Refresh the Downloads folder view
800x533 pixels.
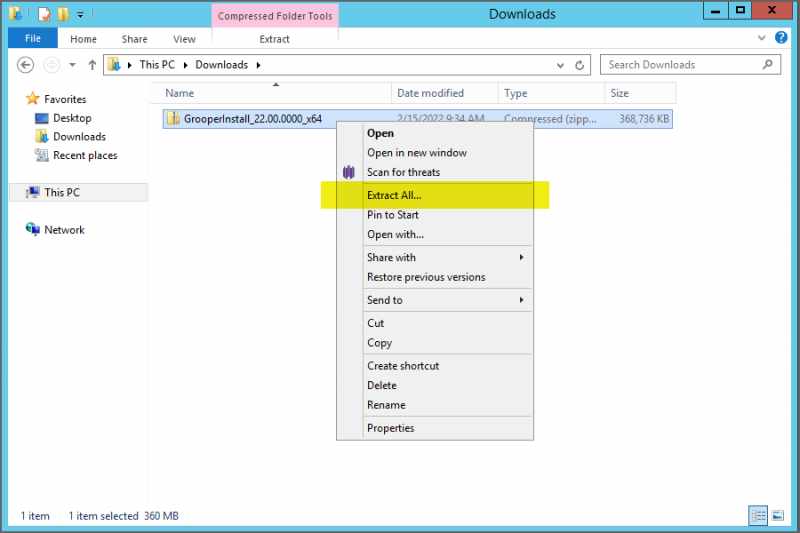coord(580,65)
